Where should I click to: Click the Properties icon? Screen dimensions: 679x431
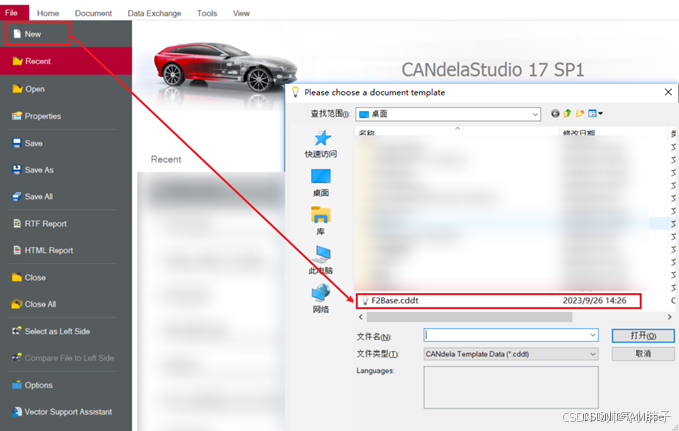pyautogui.click(x=17, y=116)
